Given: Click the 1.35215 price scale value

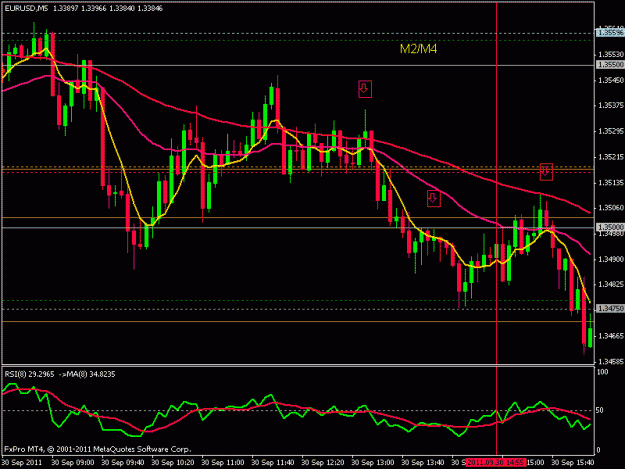Looking at the screenshot, I should [x=611, y=157].
